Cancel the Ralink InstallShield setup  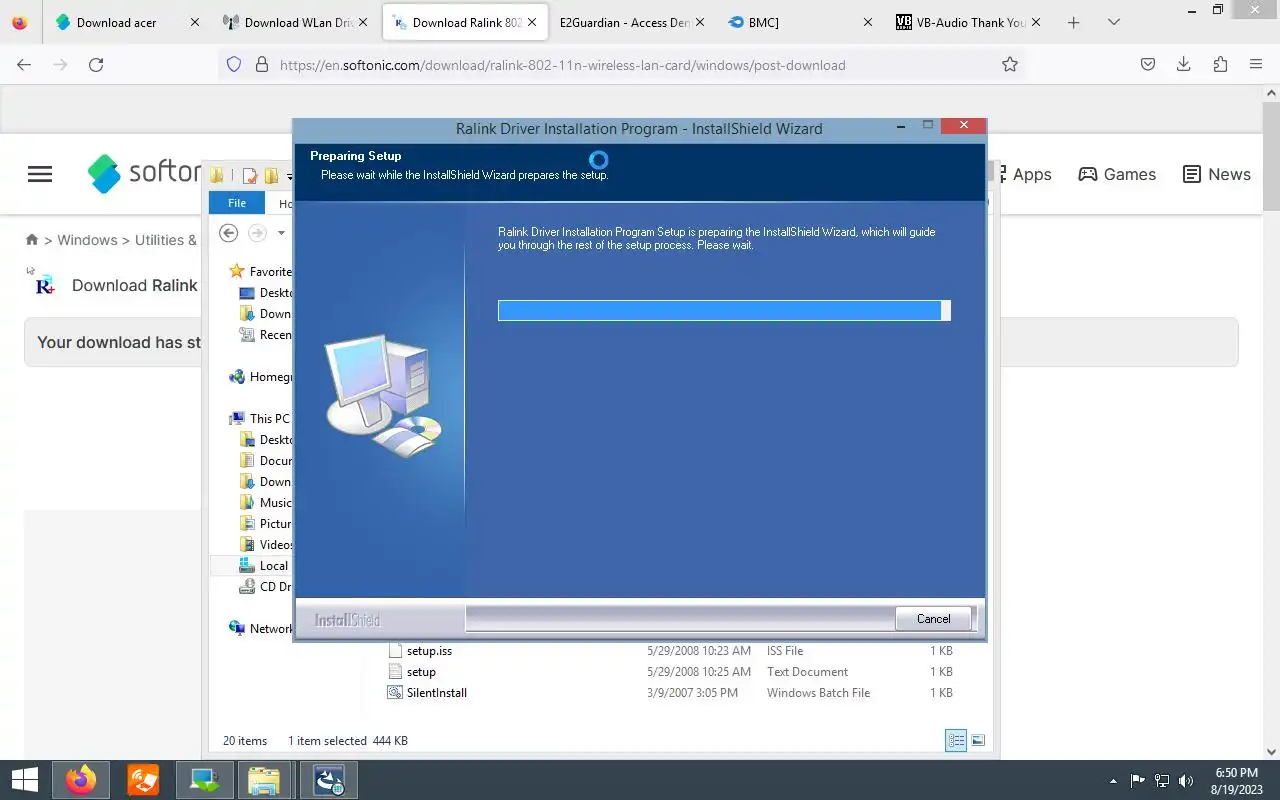tap(933, 619)
